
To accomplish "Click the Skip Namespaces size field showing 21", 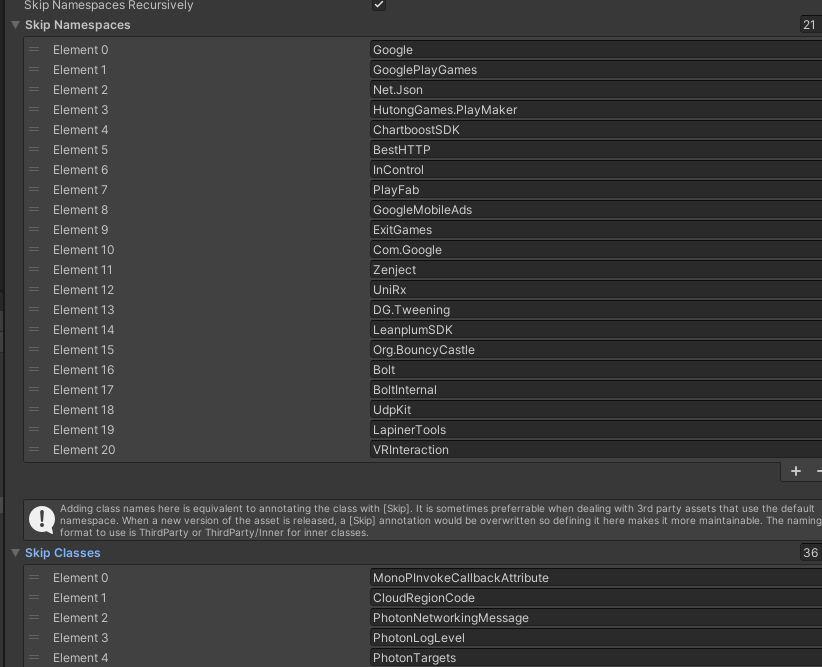I will [811, 25].
